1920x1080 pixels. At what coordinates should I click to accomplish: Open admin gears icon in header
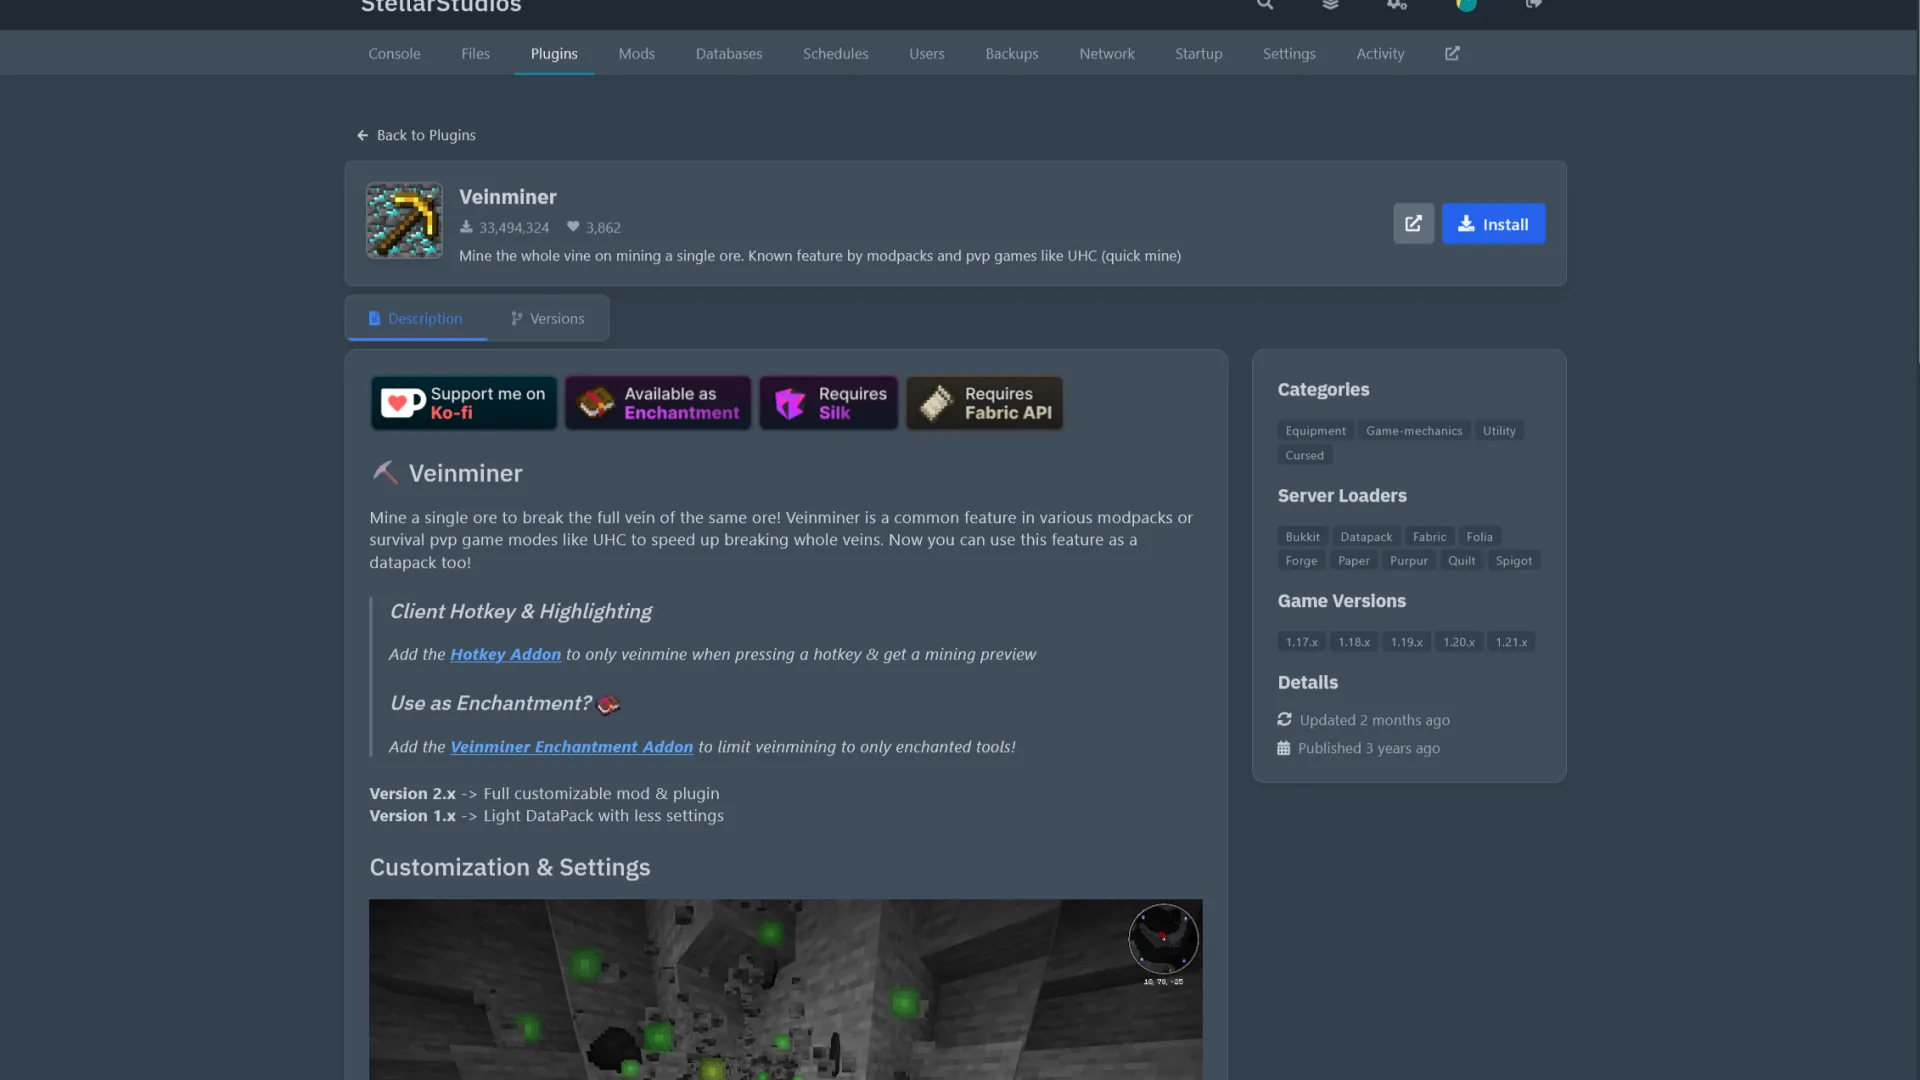tap(1397, 5)
